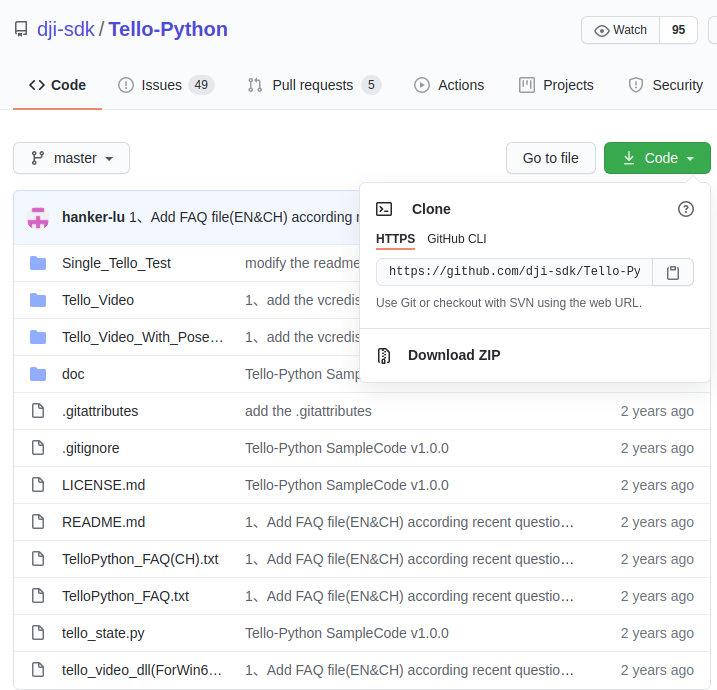The width and height of the screenshot is (717, 690).
Task: Click the Go to file button
Action: (551, 158)
